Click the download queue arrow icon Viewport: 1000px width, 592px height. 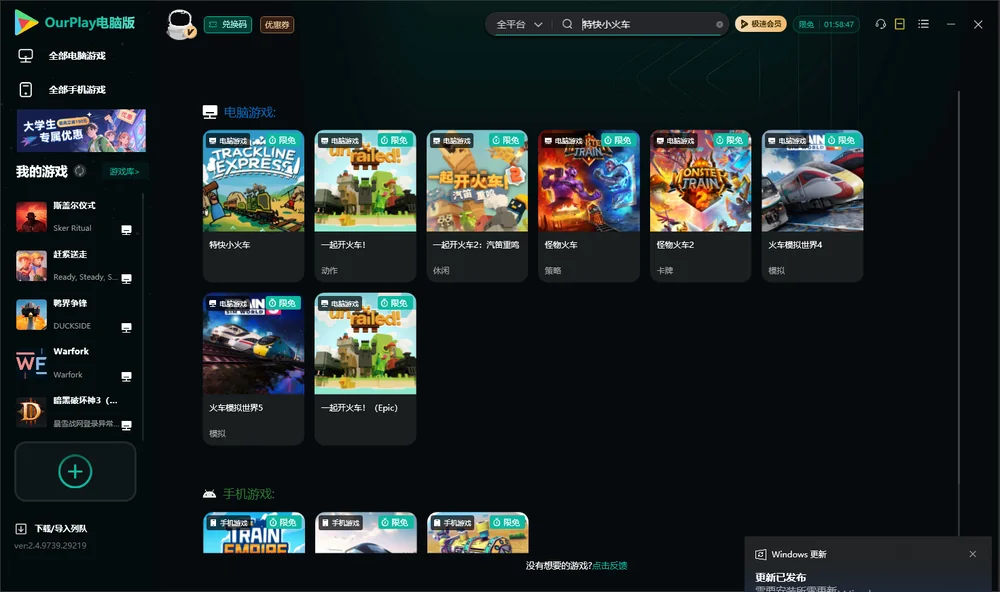(21, 528)
